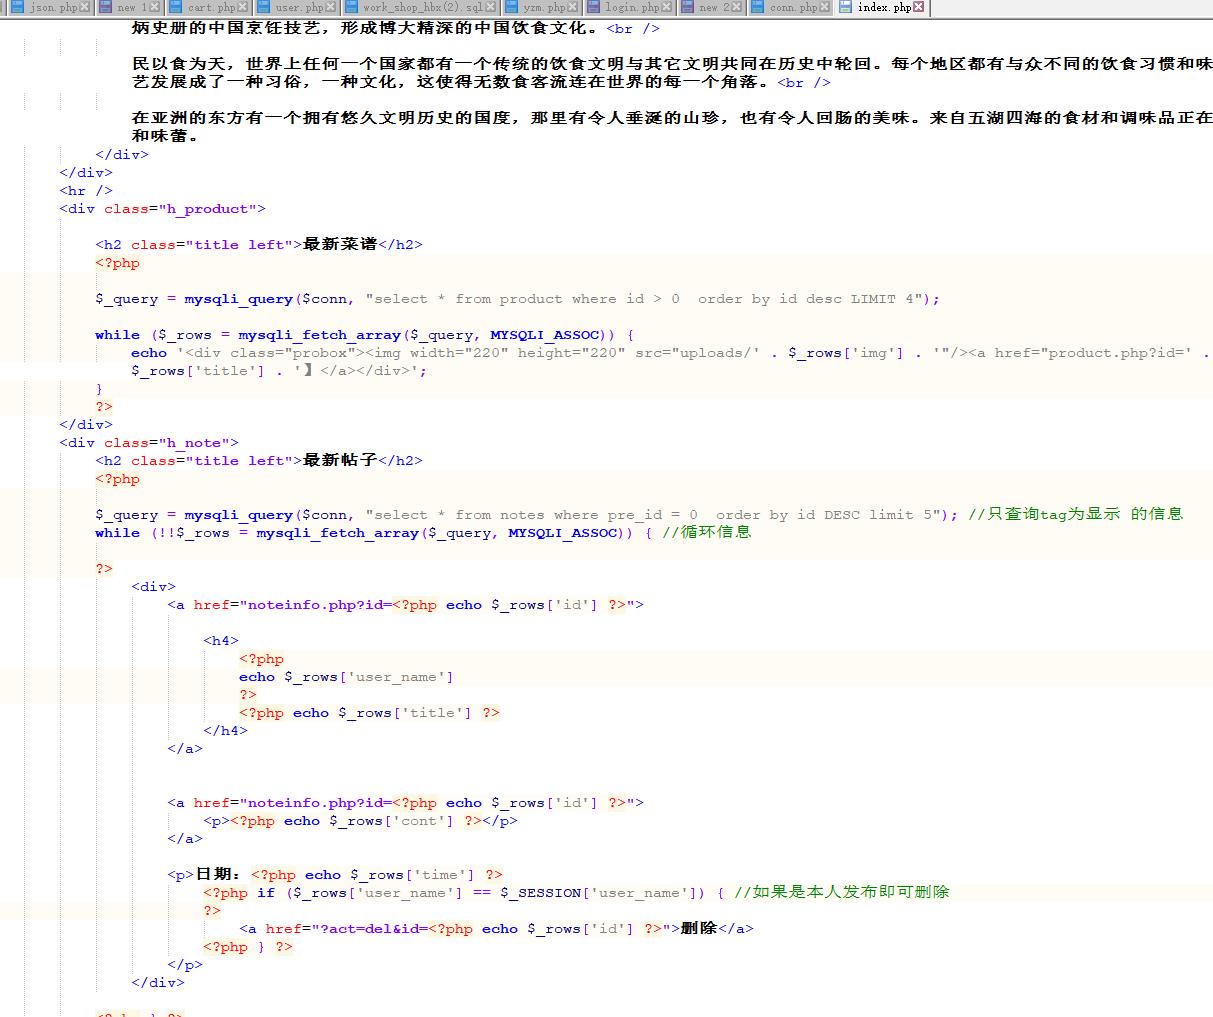Image resolution: width=1213 pixels, height=1017 pixels.
Task: Click the index.php tab file icon
Action: (846, 7)
